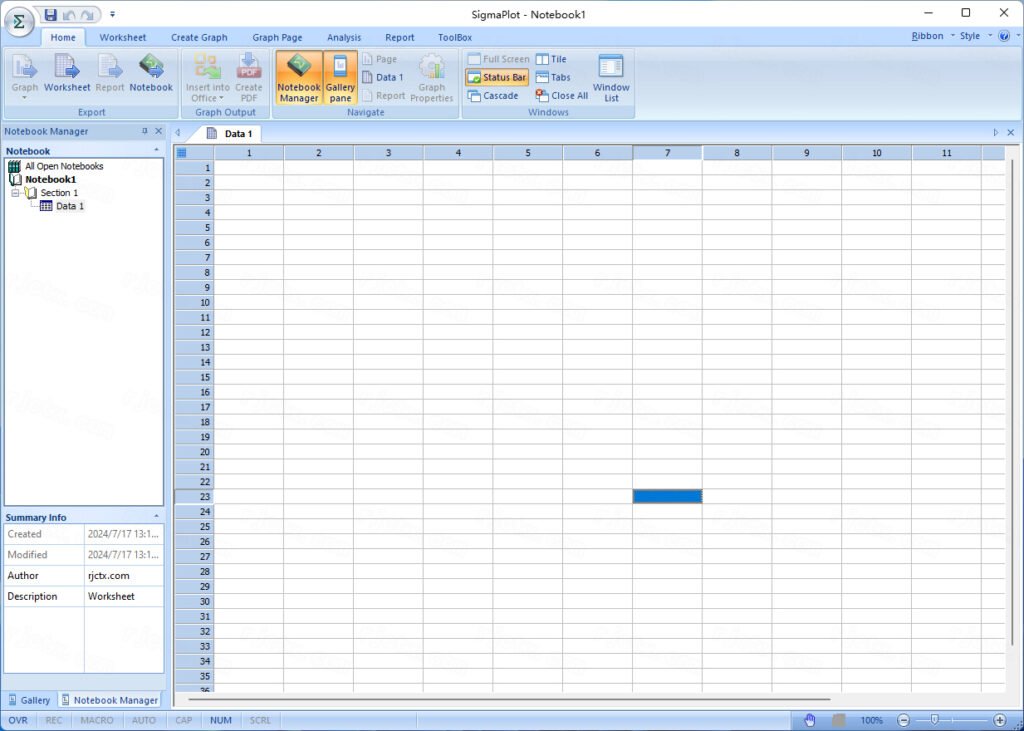Click the worksheet horizontal scrollbar
The width and height of the screenshot is (1024, 731).
click(x=509, y=699)
